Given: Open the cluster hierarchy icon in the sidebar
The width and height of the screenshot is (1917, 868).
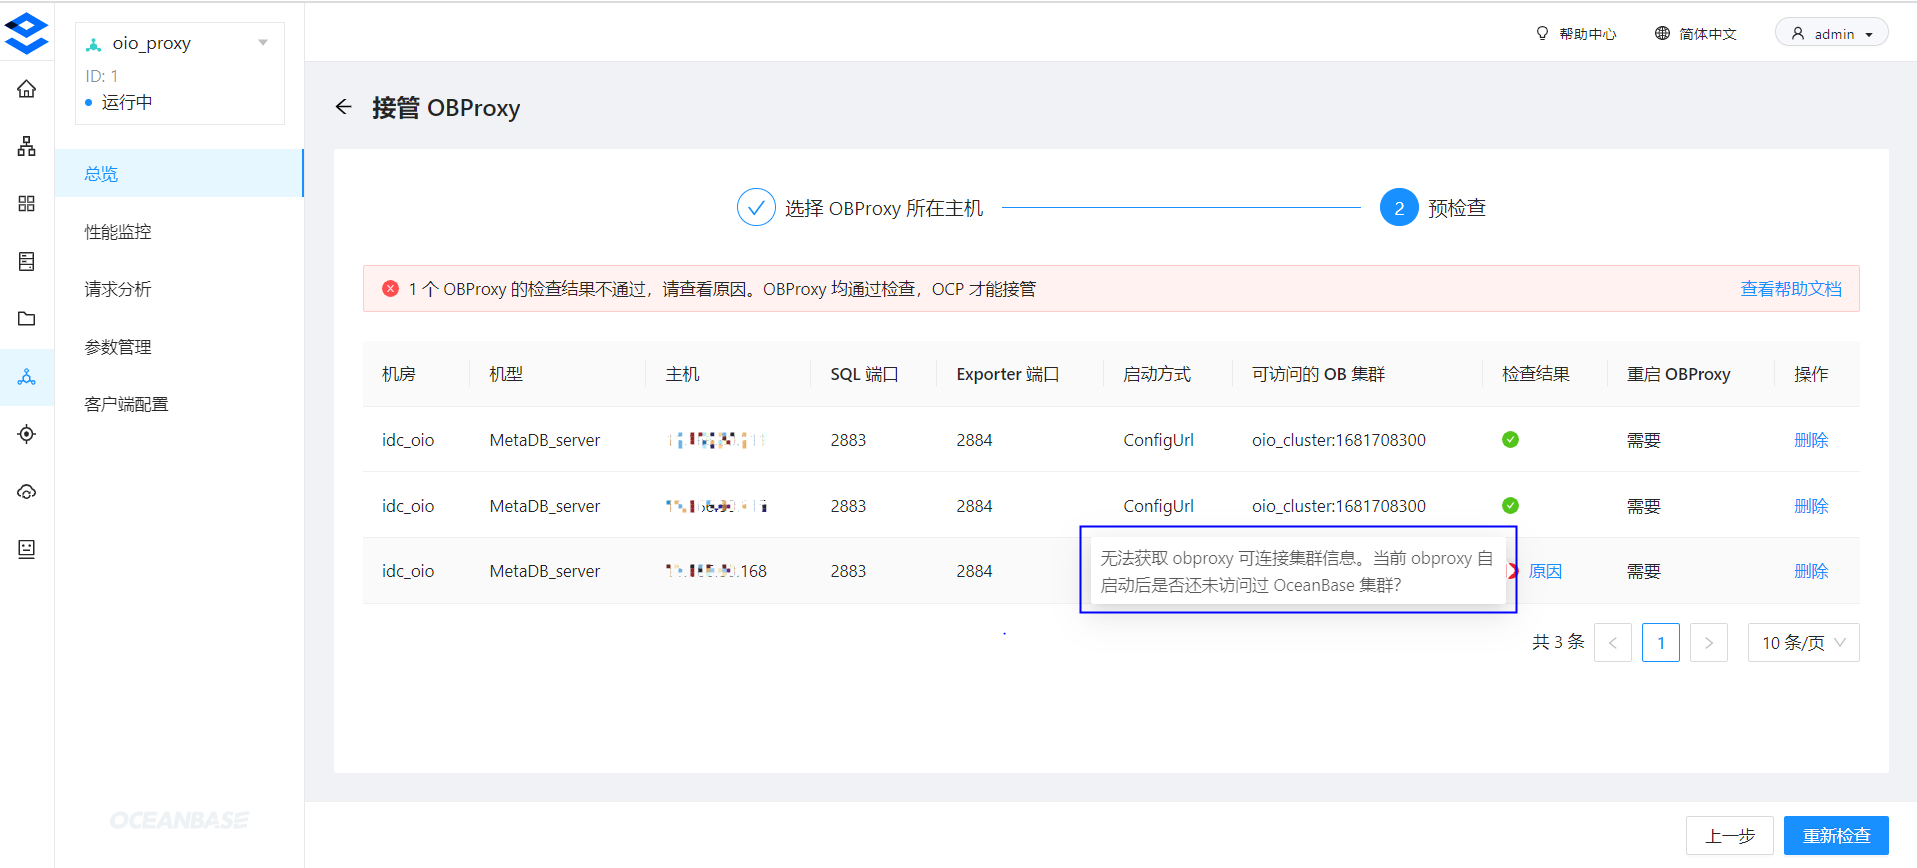Looking at the screenshot, I should (x=27, y=146).
